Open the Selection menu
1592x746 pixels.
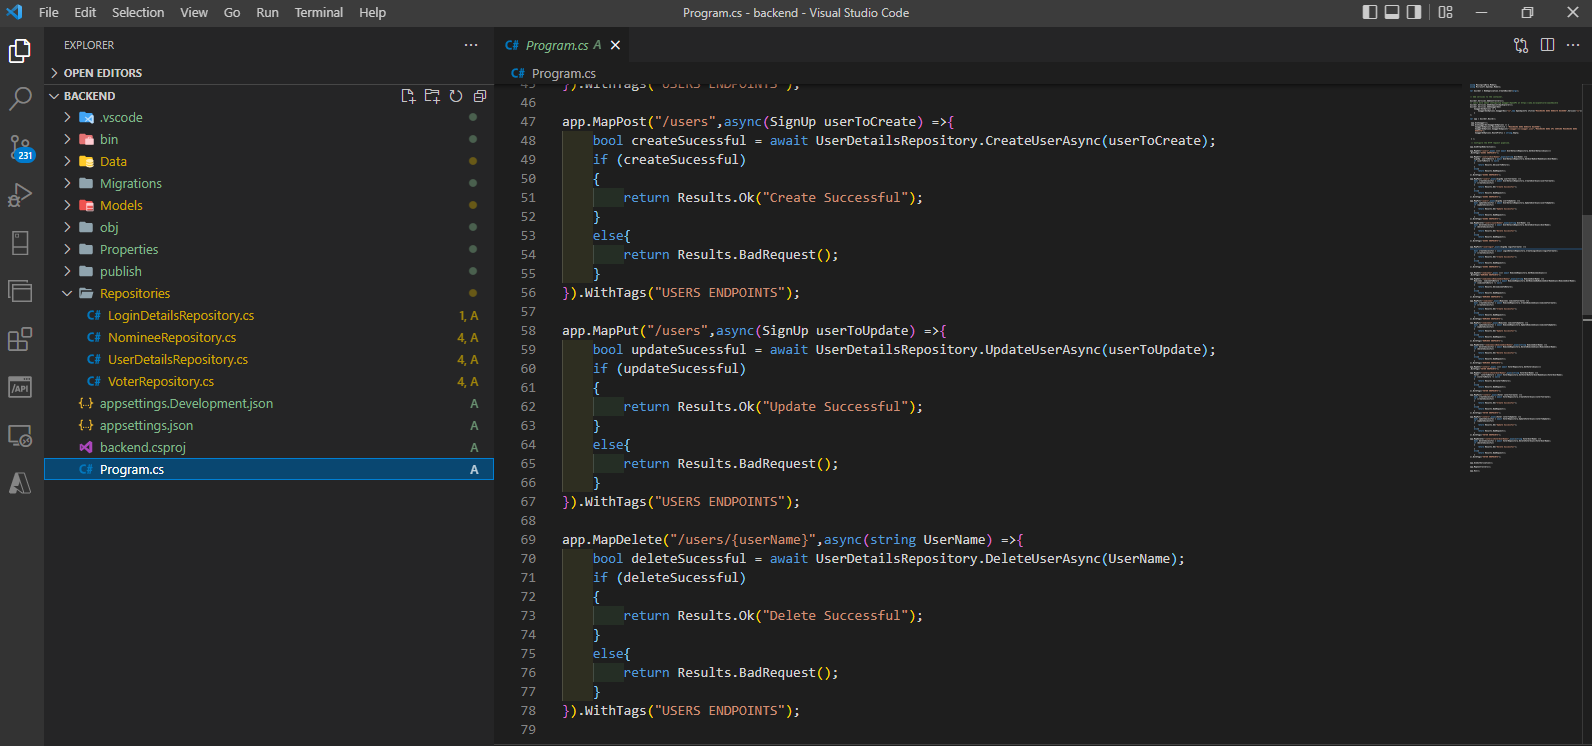tap(138, 12)
